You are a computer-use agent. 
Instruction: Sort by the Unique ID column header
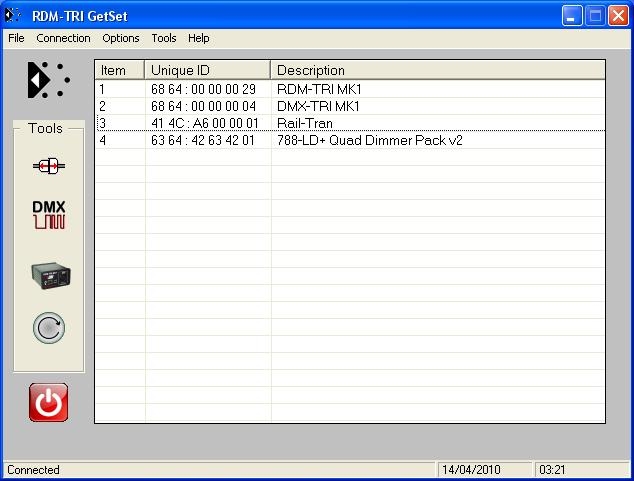click(x=207, y=70)
